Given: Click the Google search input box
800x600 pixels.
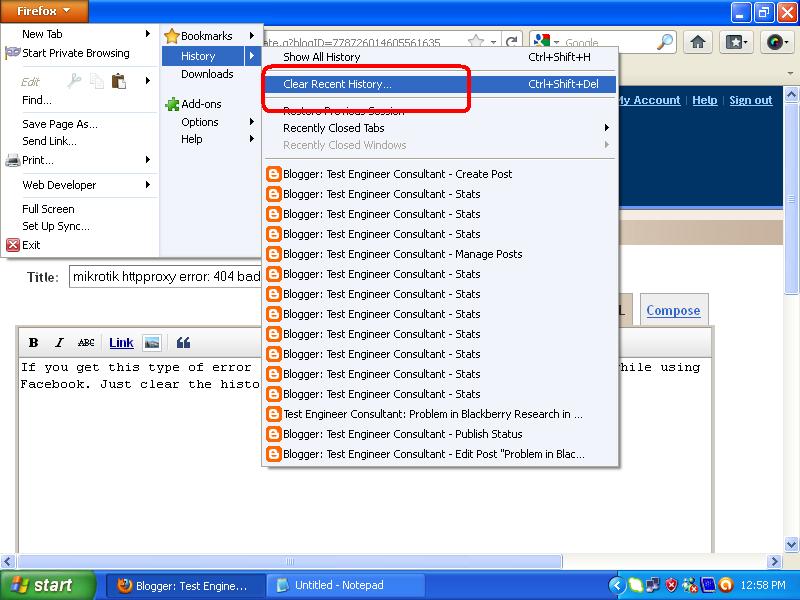Looking at the screenshot, I should coord(607,42).
